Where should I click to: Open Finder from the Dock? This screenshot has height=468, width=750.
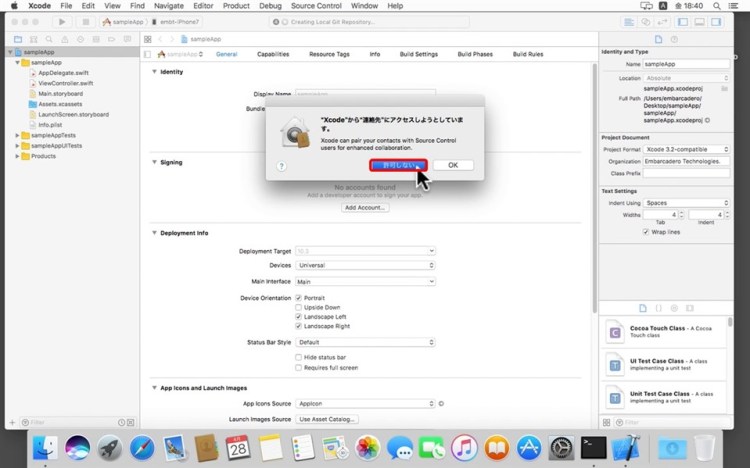pos(45,448)
